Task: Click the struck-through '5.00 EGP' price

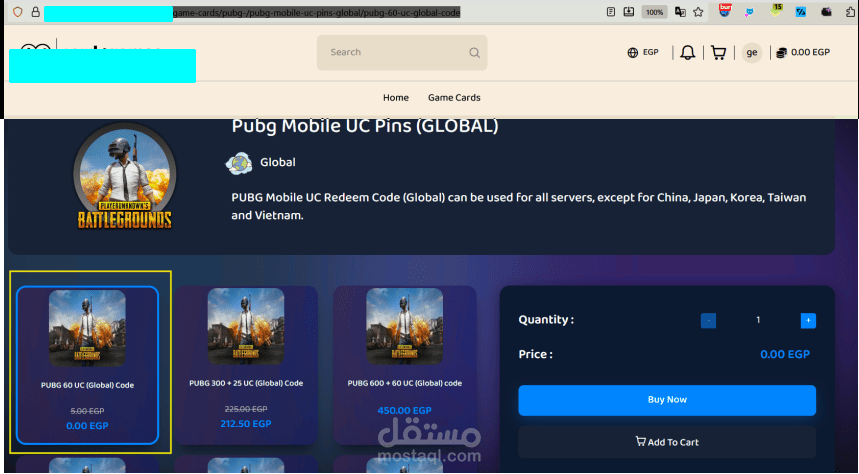Action: (x=87, y=411)
